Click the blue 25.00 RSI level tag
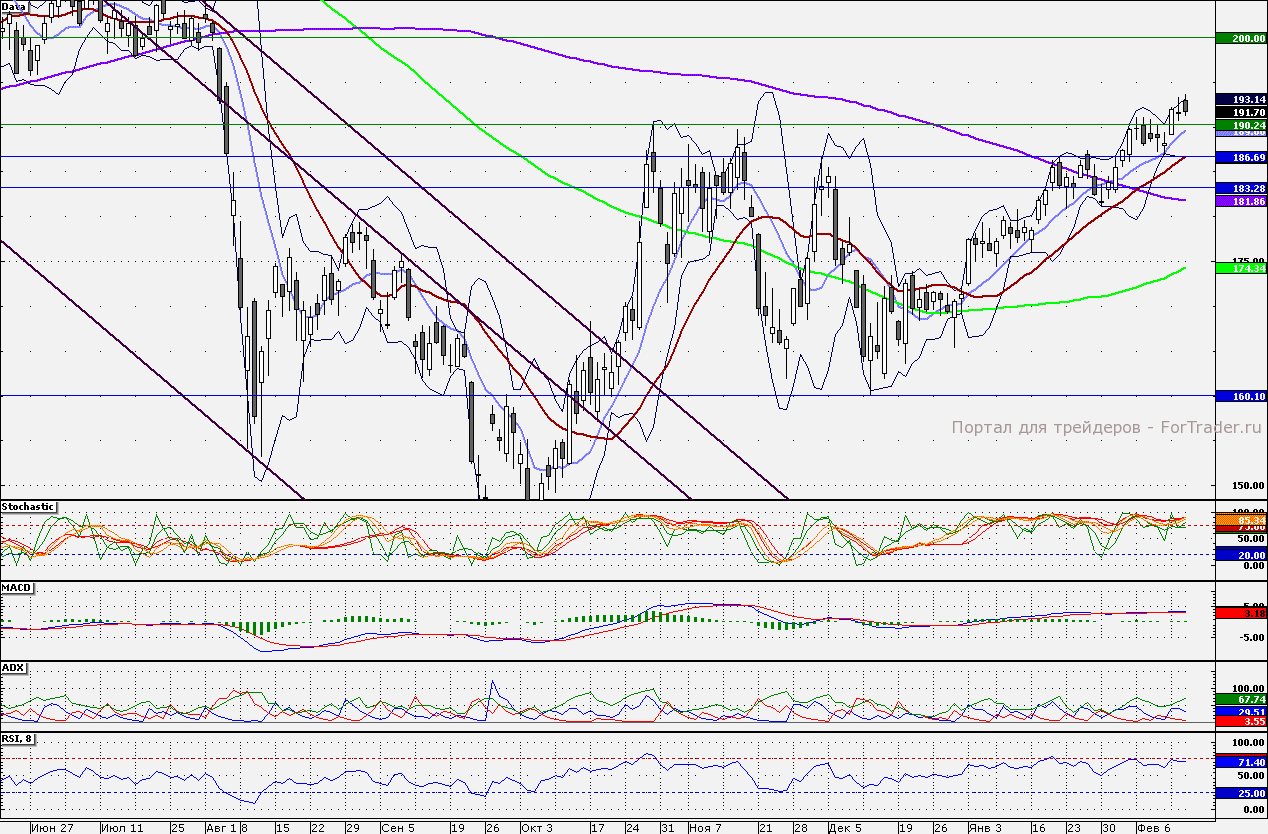1268x834 pixels. coord(1241,793)
